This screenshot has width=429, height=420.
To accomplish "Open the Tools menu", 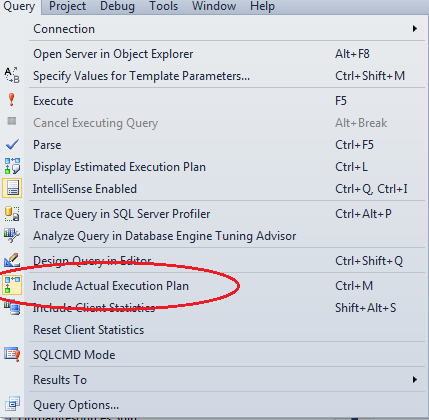I will (163, 6).
